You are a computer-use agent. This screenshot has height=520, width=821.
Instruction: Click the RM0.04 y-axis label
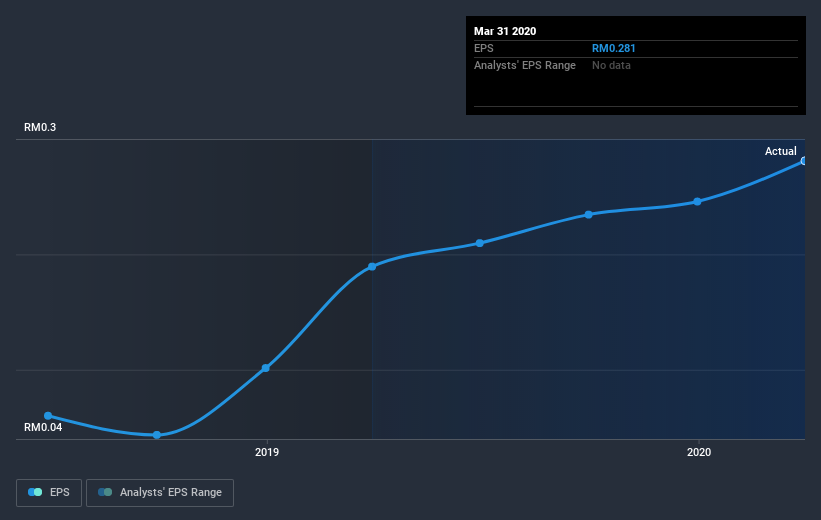pyautogui.click(x=43, y=427)
